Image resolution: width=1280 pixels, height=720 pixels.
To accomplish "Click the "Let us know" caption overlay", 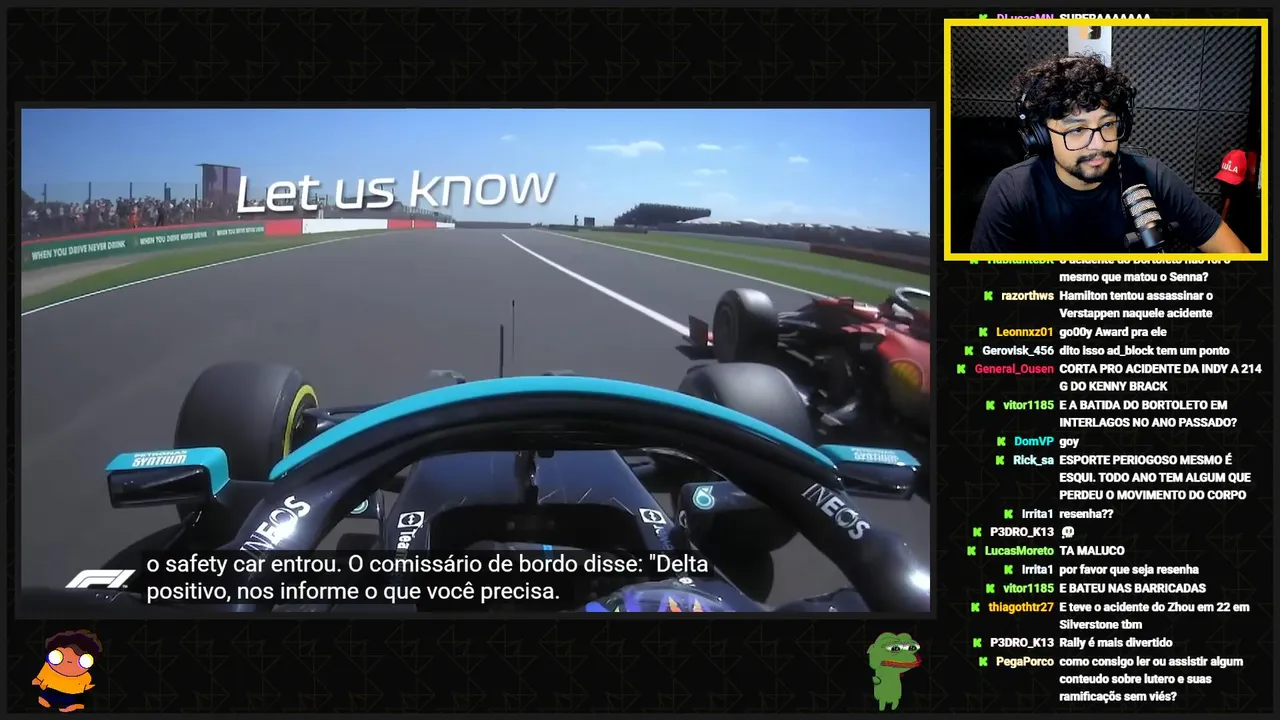I will 395,191.
